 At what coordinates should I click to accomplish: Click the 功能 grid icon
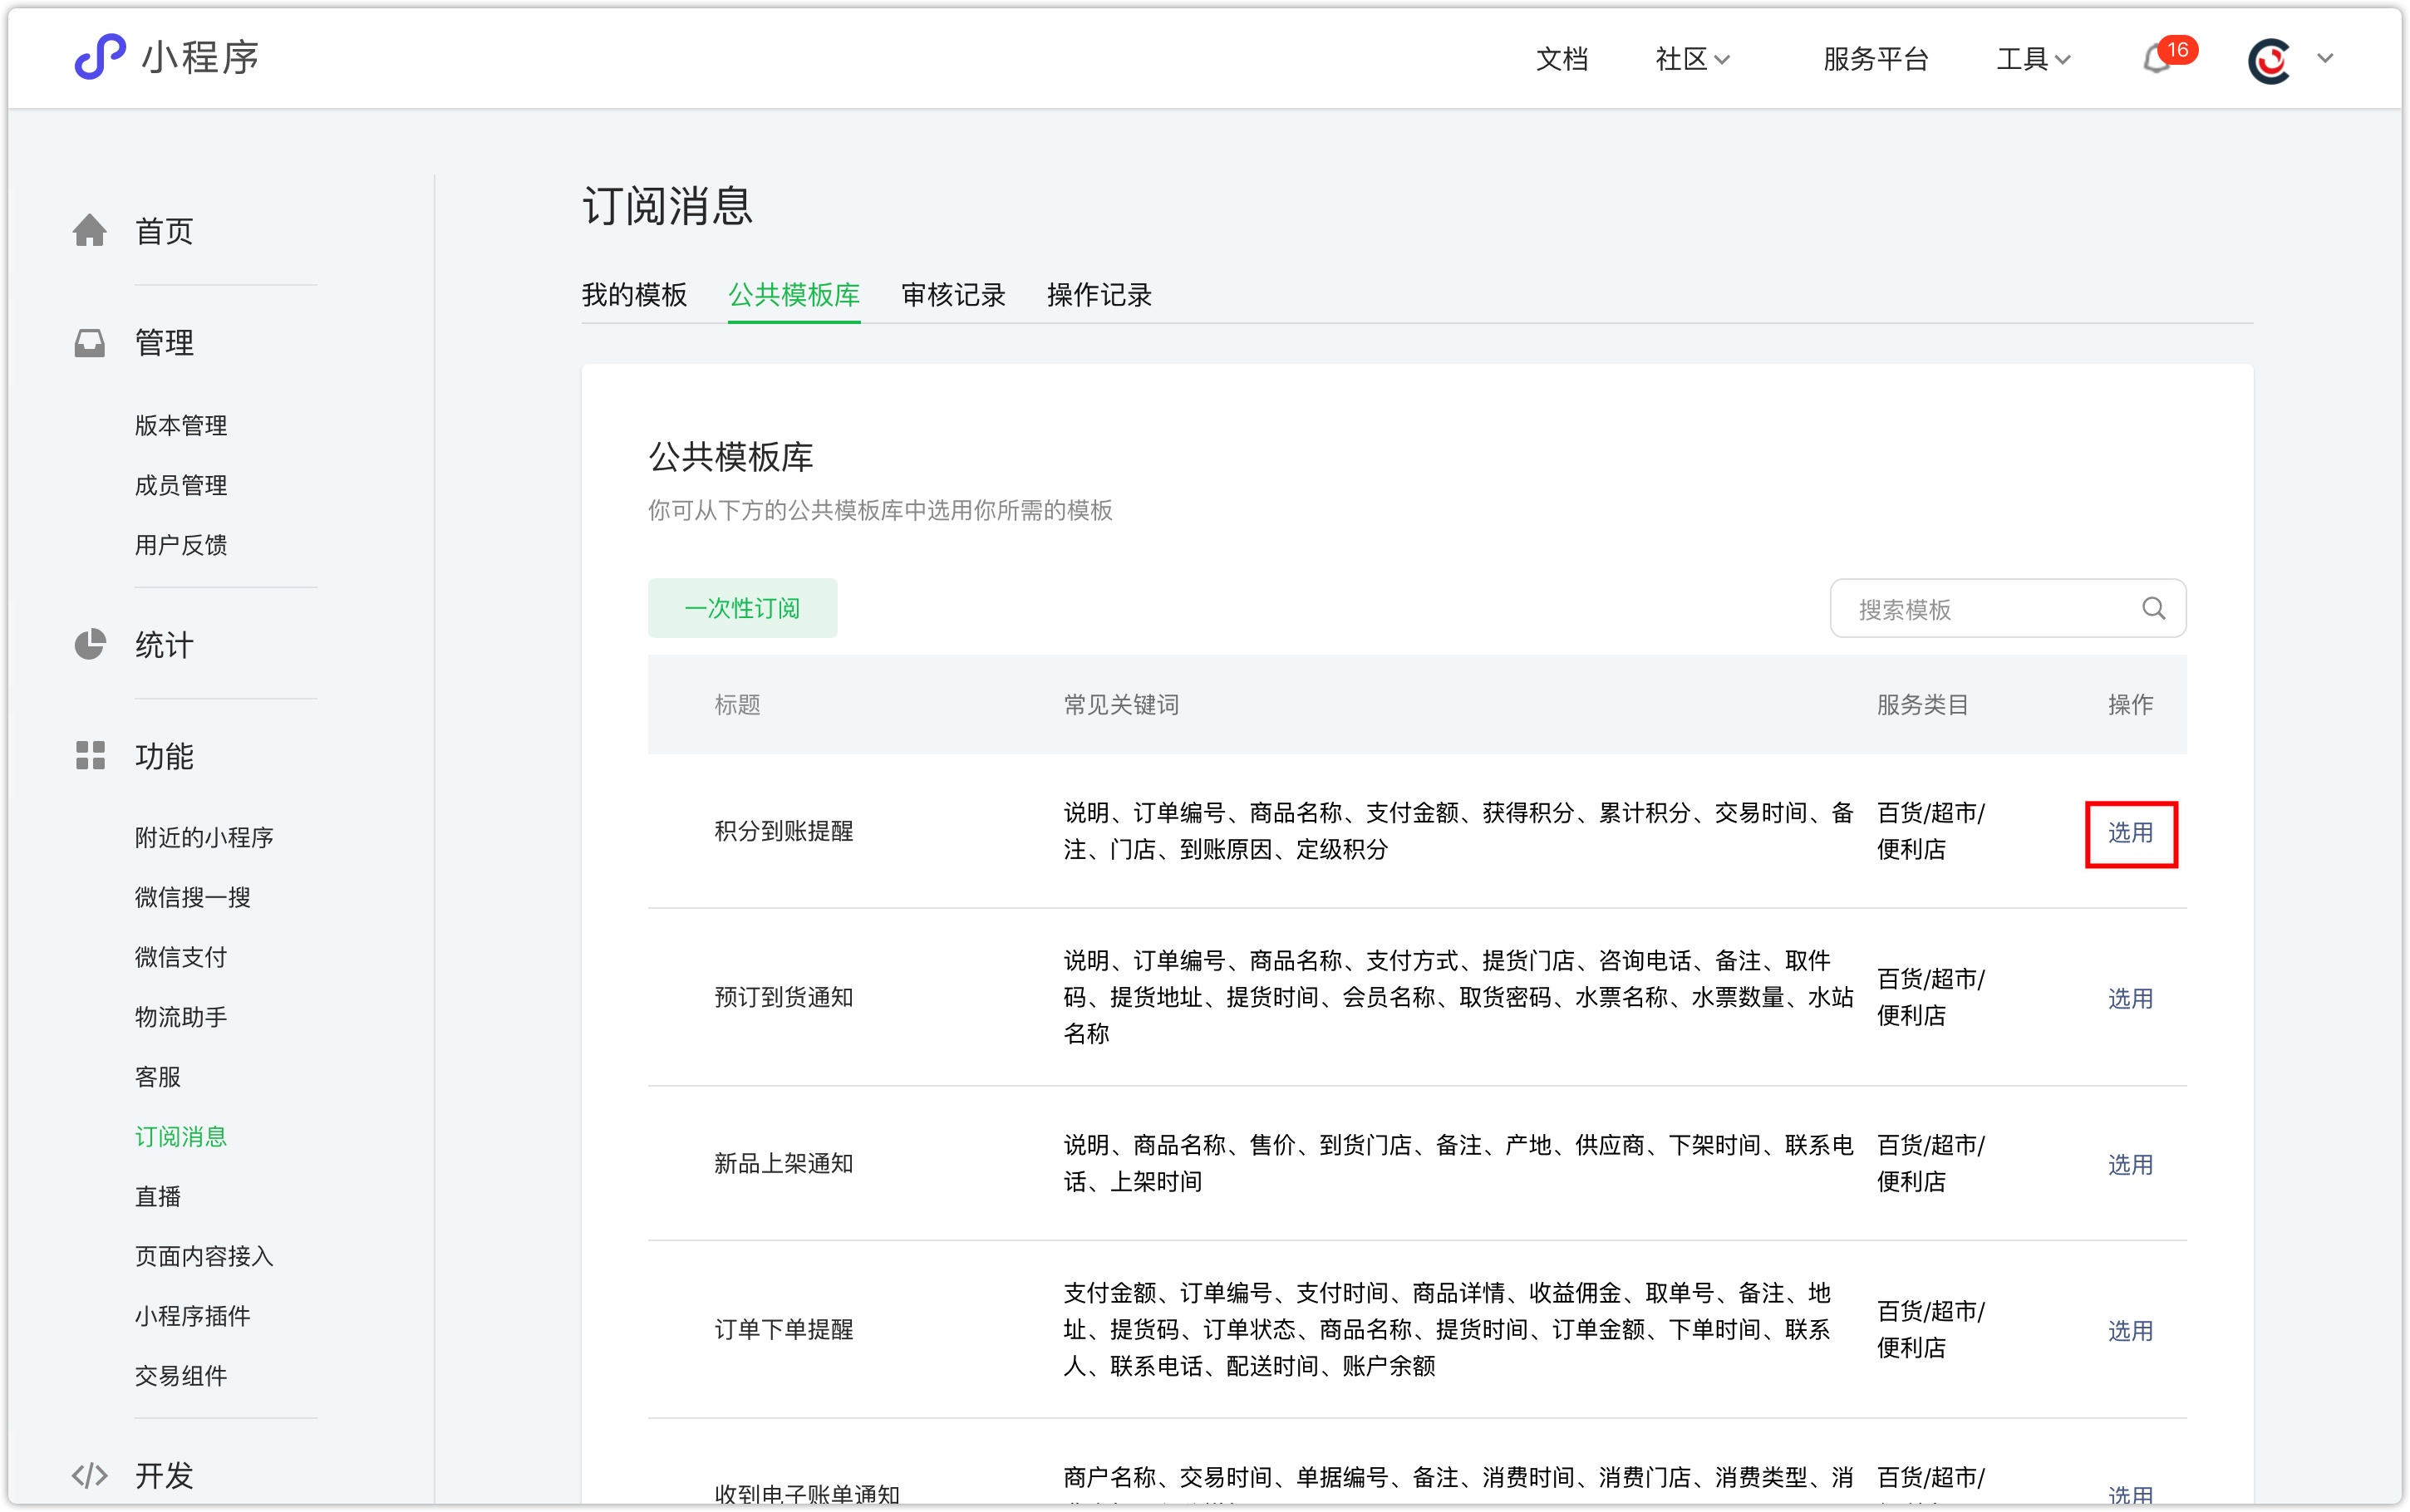coord(90,756)
